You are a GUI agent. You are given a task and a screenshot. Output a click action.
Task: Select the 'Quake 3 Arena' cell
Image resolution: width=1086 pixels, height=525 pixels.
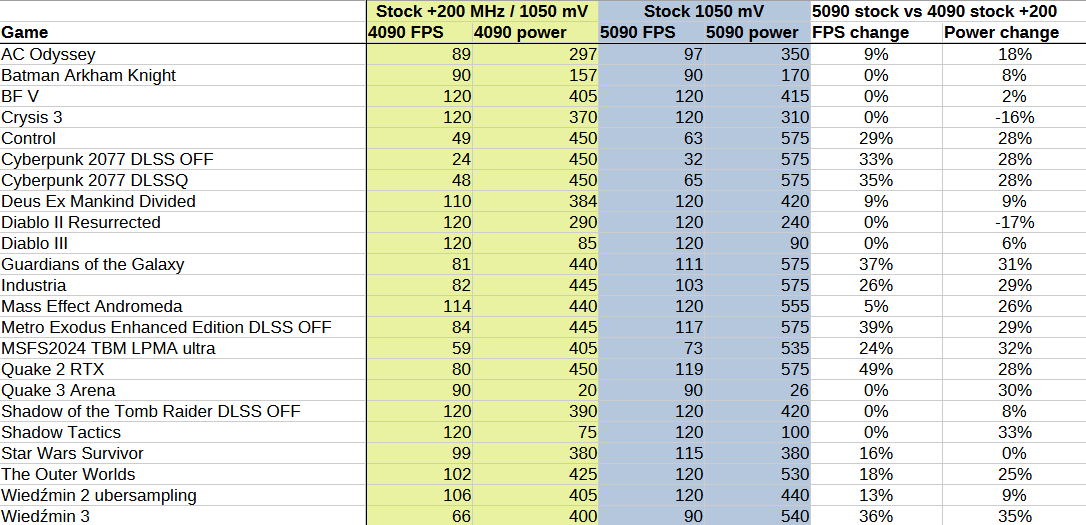[x=183, y=390]
